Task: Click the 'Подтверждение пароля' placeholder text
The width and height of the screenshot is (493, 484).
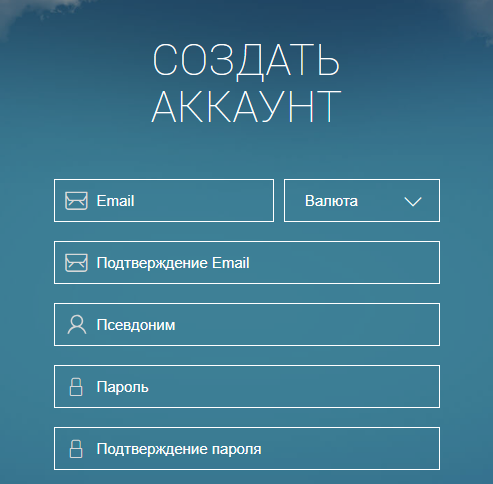Action: pyautogui.click(x=179, y=449)
